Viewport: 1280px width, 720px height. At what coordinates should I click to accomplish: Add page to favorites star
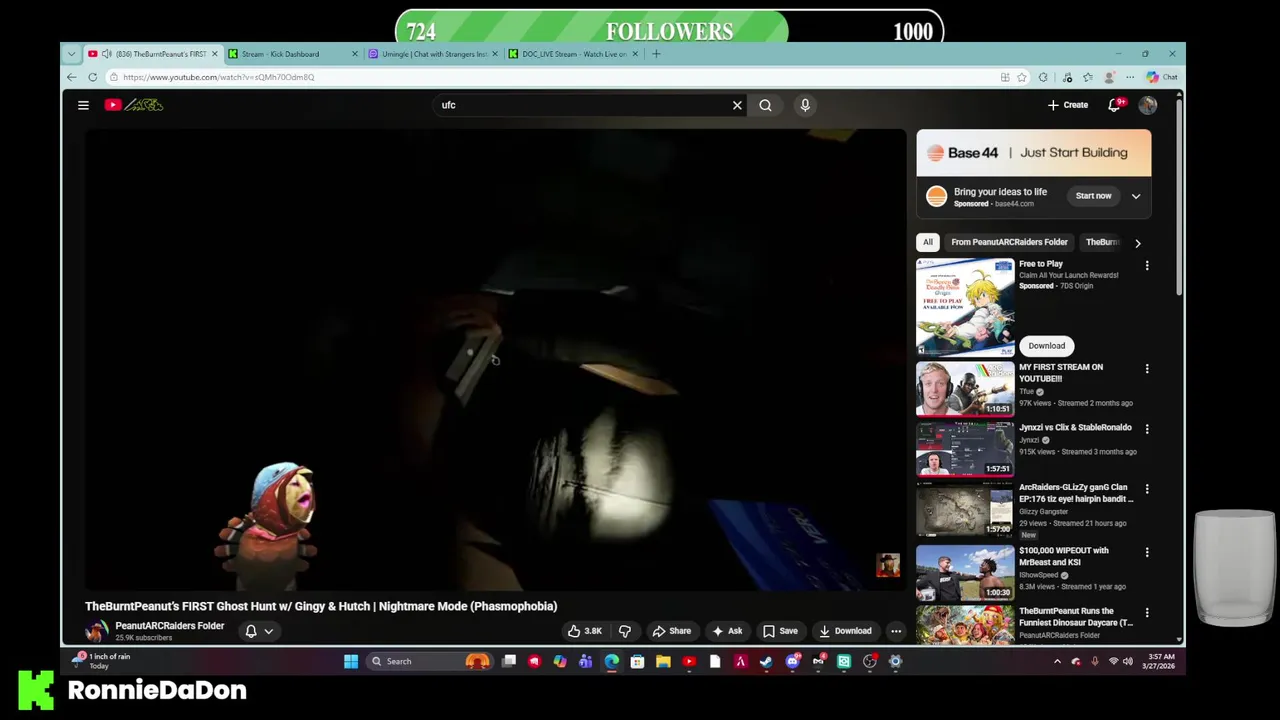(x=1022, y=77)
